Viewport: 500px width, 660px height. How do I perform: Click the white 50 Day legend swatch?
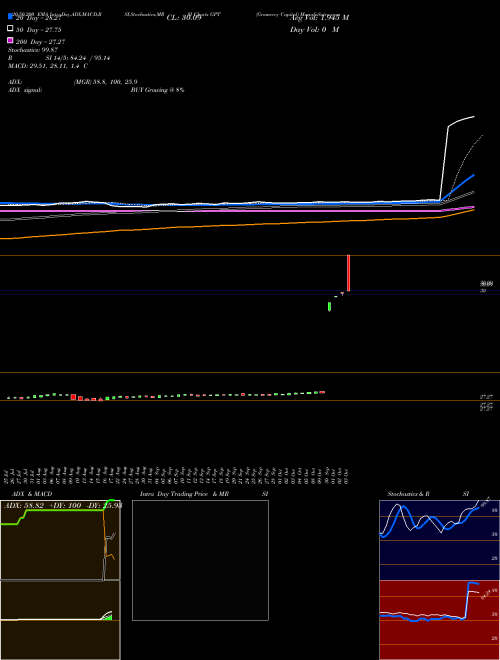pos(10,29)
